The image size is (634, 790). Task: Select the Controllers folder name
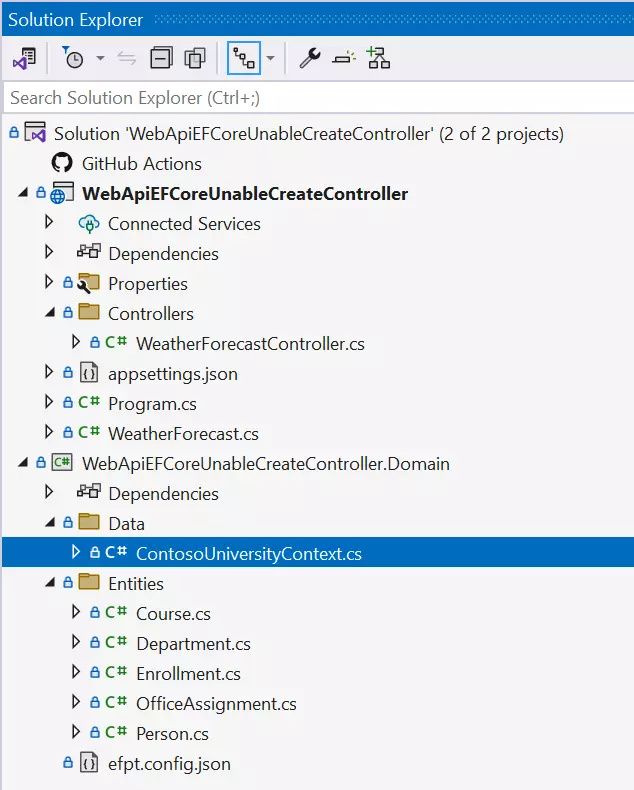151,314
